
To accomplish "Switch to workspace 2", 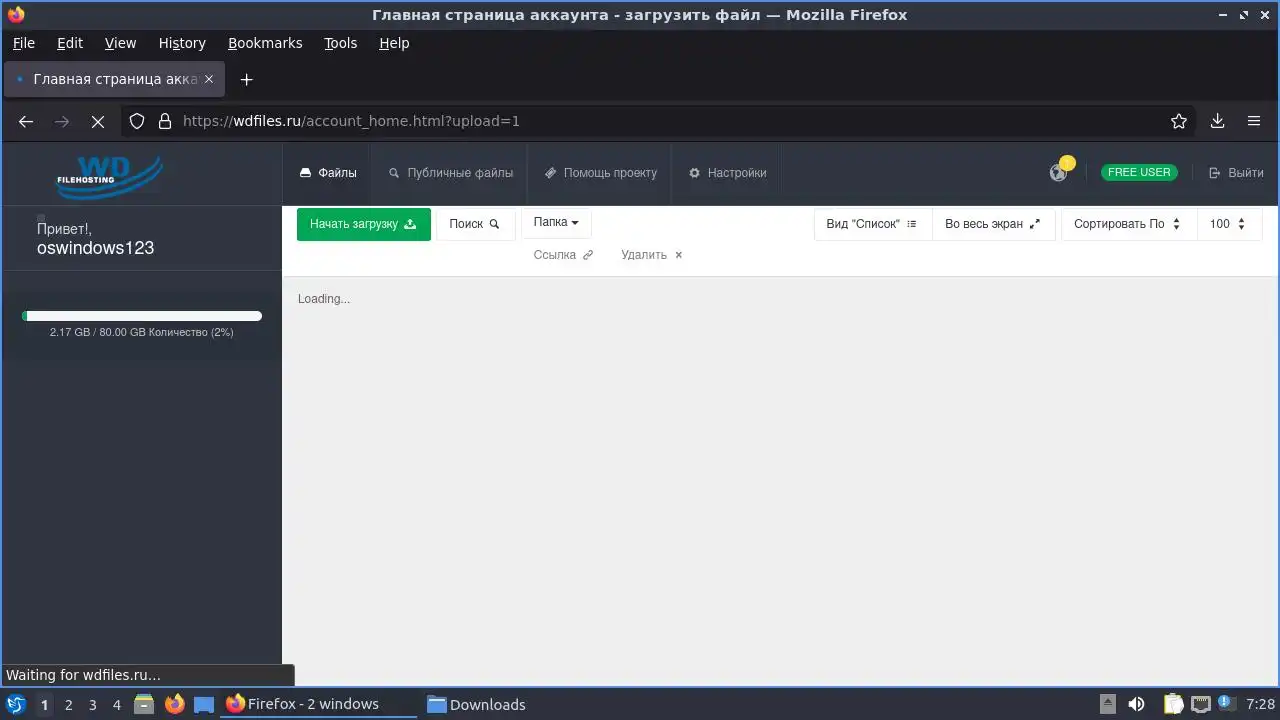I will click(x=68, y=704).
